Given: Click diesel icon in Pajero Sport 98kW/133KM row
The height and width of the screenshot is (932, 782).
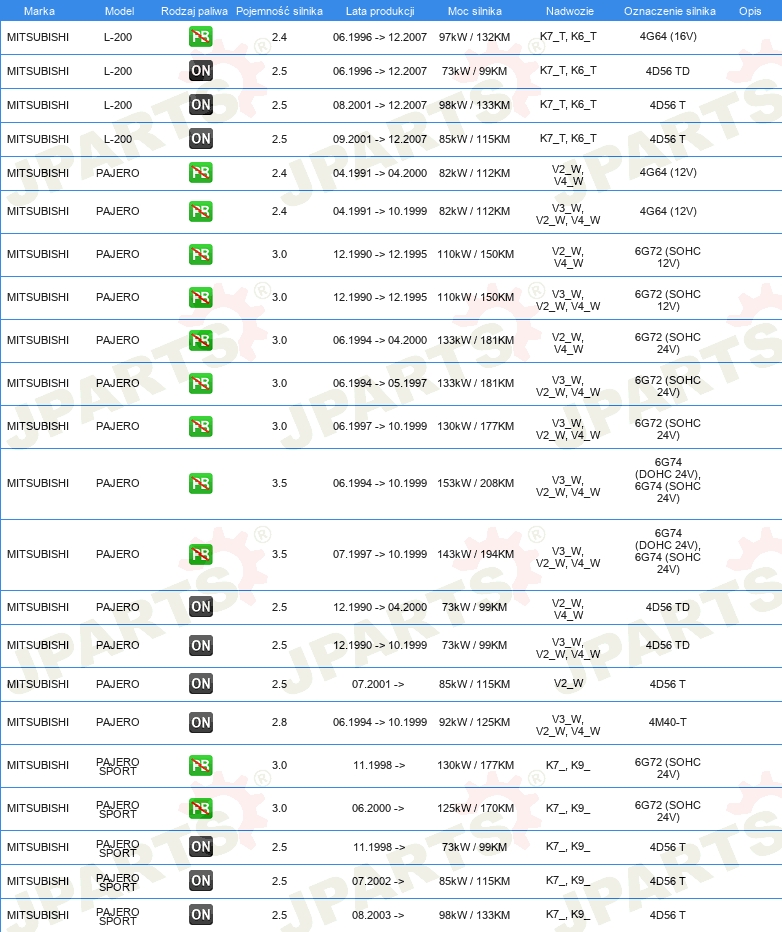Looking at the screenshot, I should 201,915.
